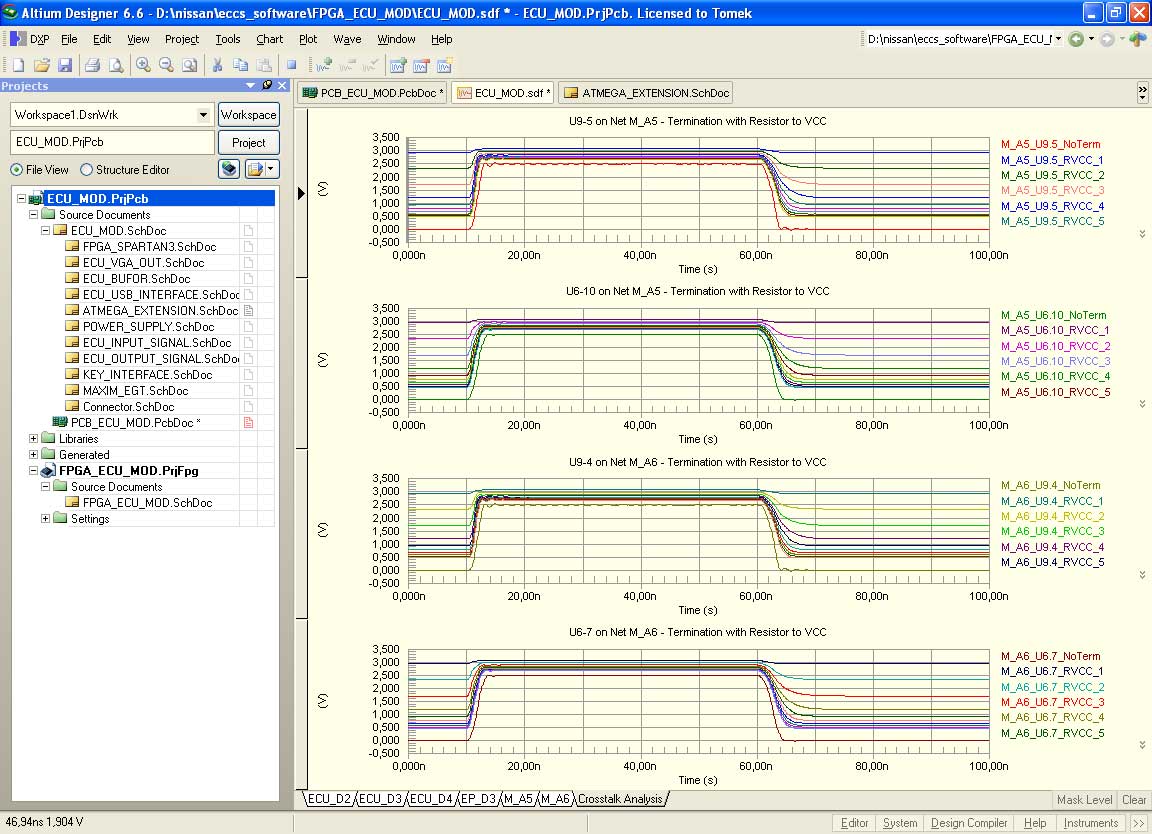Click the Design Compiler status bar button
The width and height of the screenshot is (1152, 834).
pyautogui.click(x=968, y=823)
